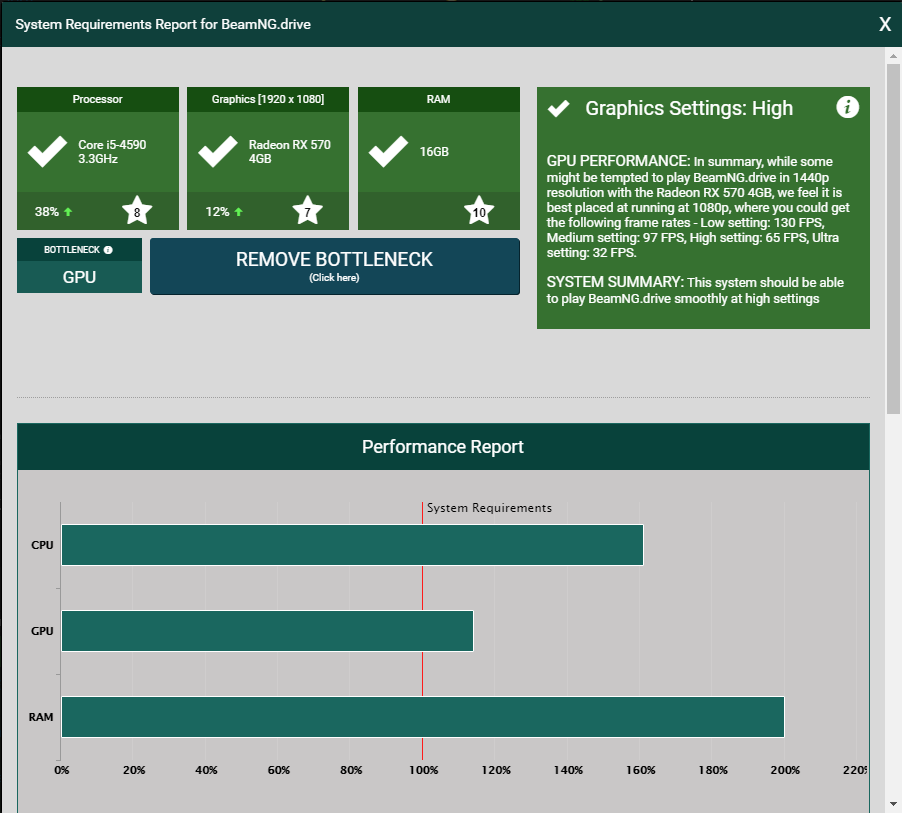Click the CPU bar in Performance Report

[352, 545]
